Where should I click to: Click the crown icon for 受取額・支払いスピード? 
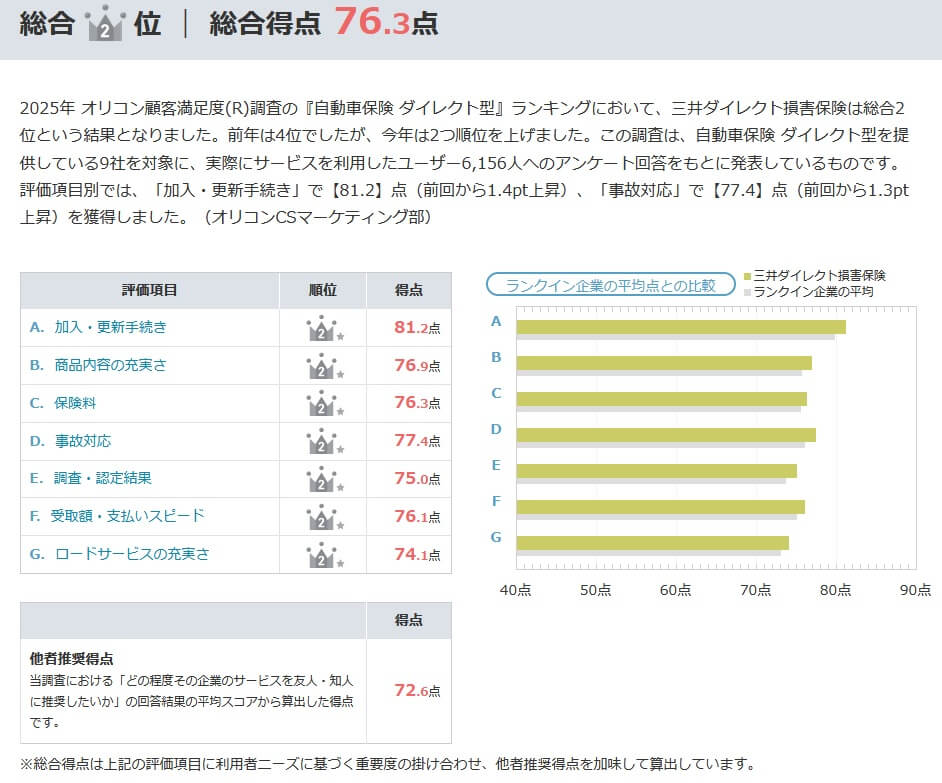point(322,517)
